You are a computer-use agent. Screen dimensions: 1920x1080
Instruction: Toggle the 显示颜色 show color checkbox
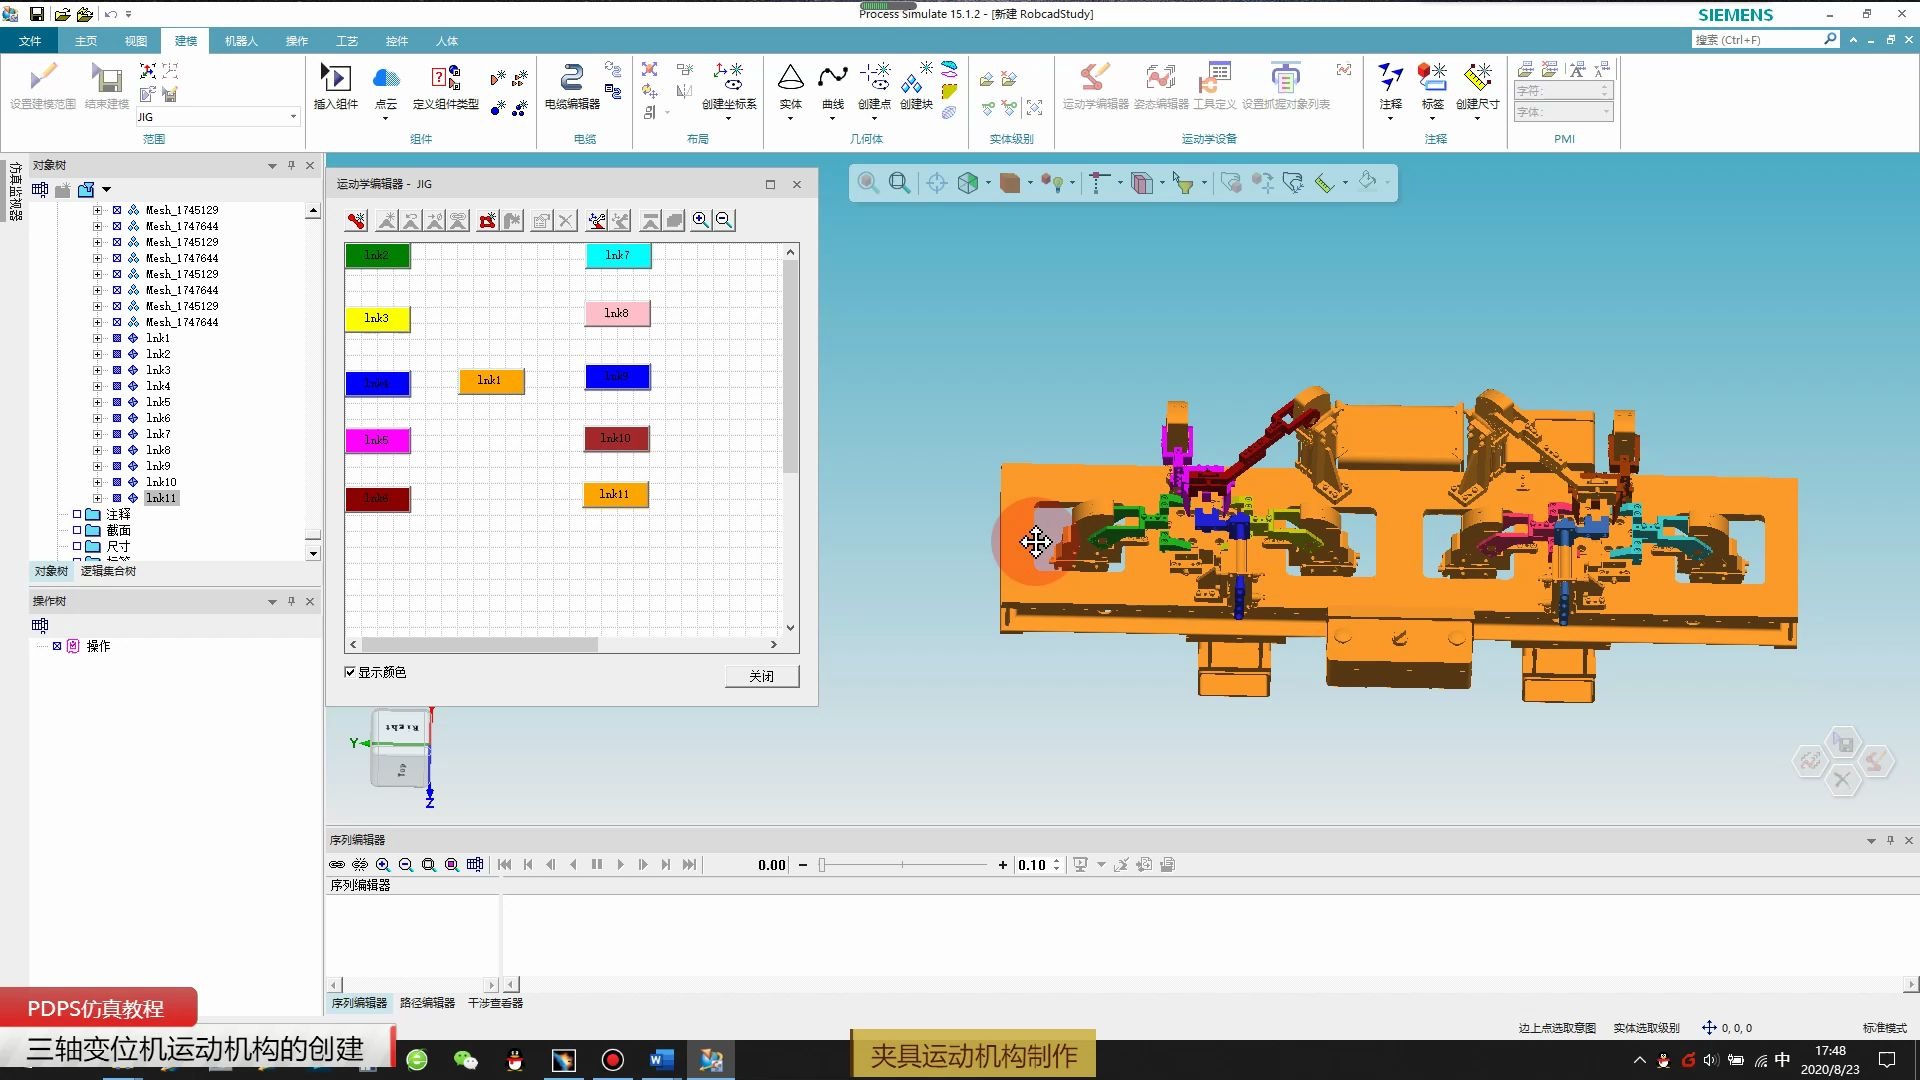(x=350, y=672)
